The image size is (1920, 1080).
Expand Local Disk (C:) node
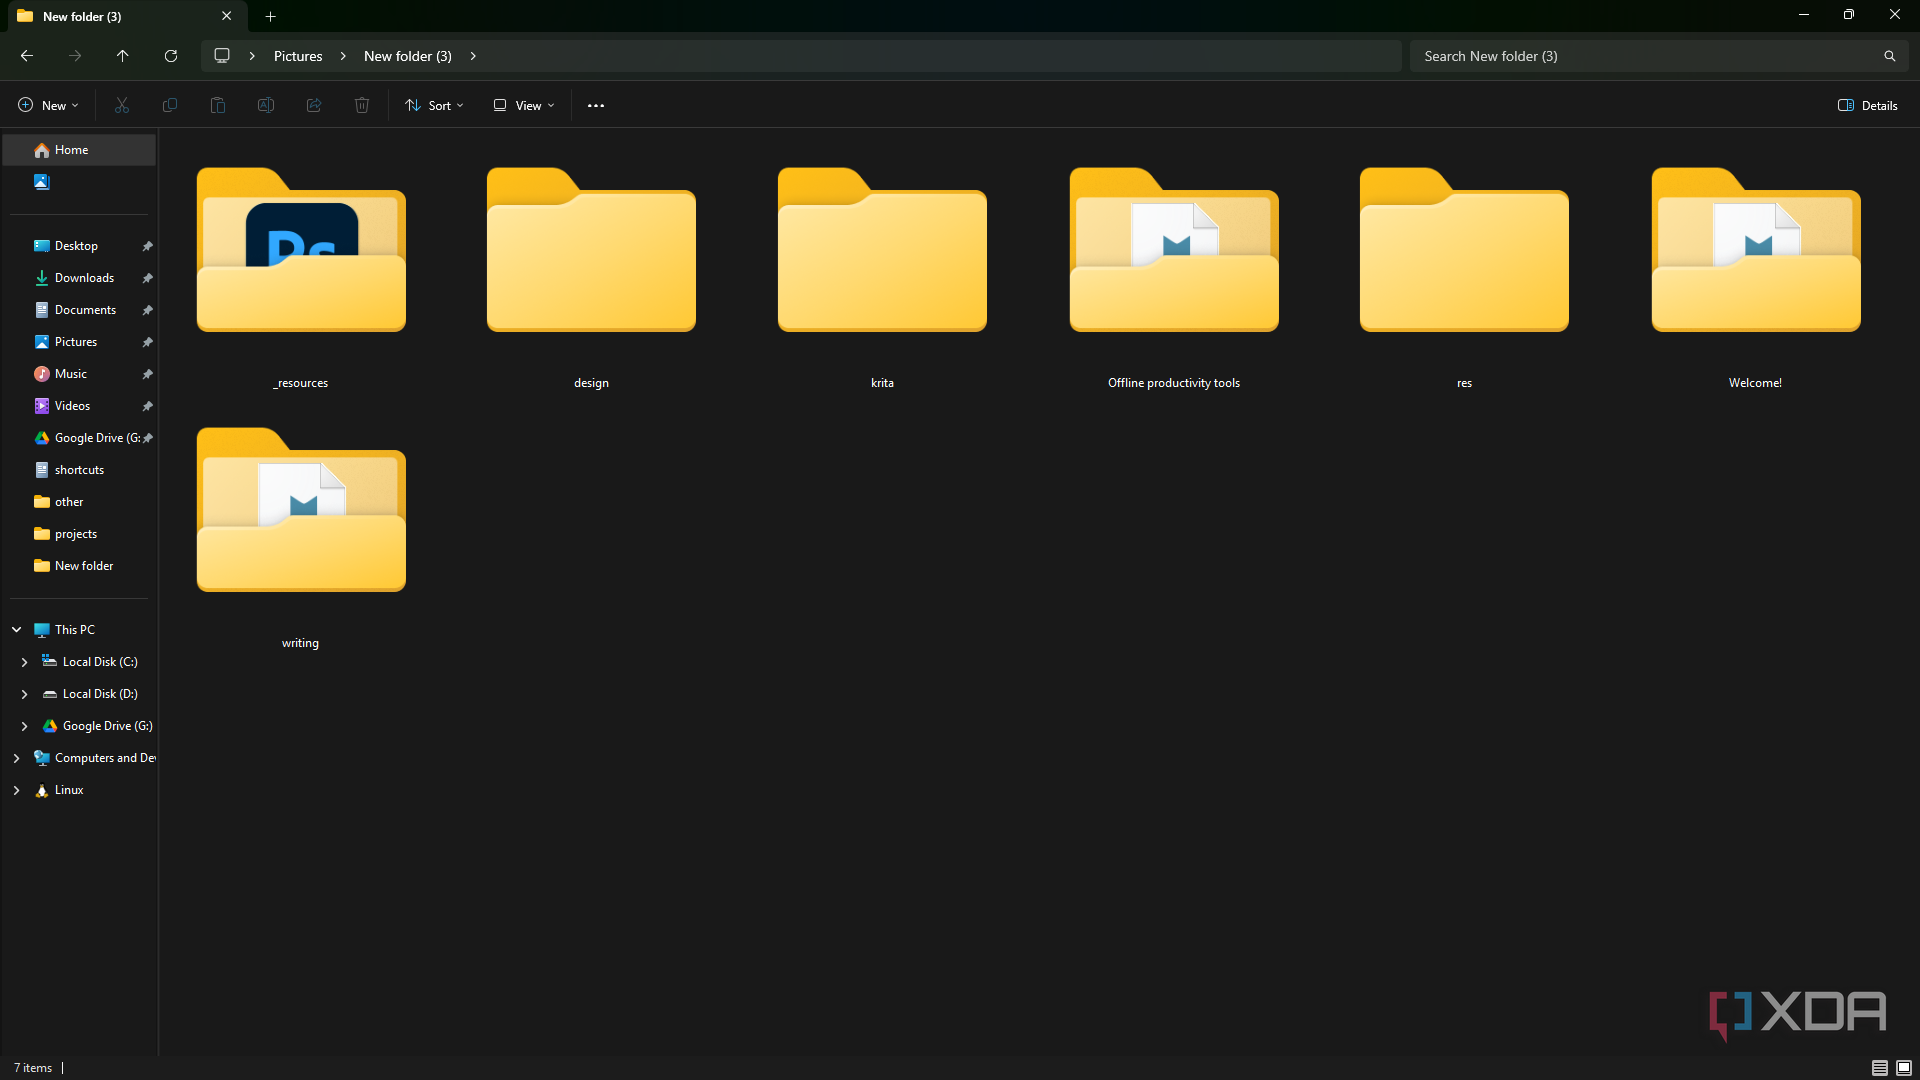click(x=25, y=662)
